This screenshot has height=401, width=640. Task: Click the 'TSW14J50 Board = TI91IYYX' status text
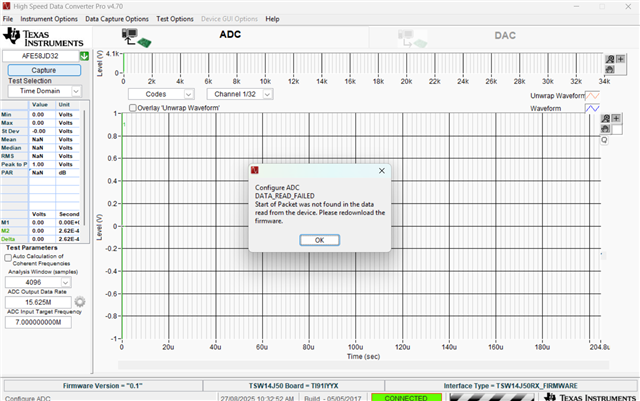293,386
